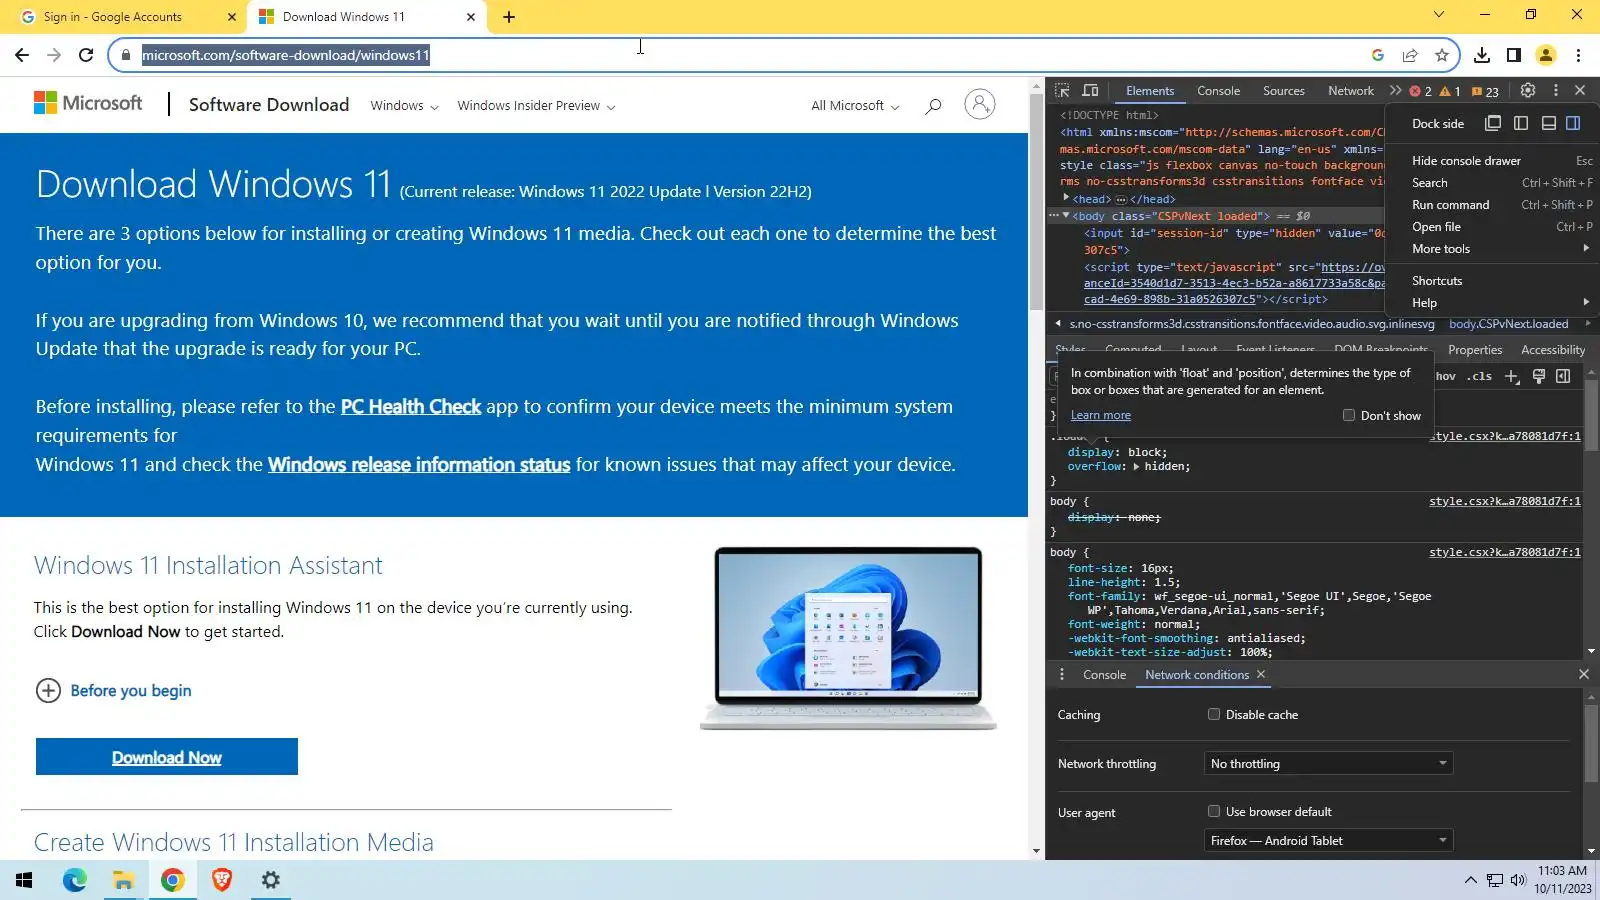
Task: Open the Properties sidebar tab
Action: coord(1475,350)
